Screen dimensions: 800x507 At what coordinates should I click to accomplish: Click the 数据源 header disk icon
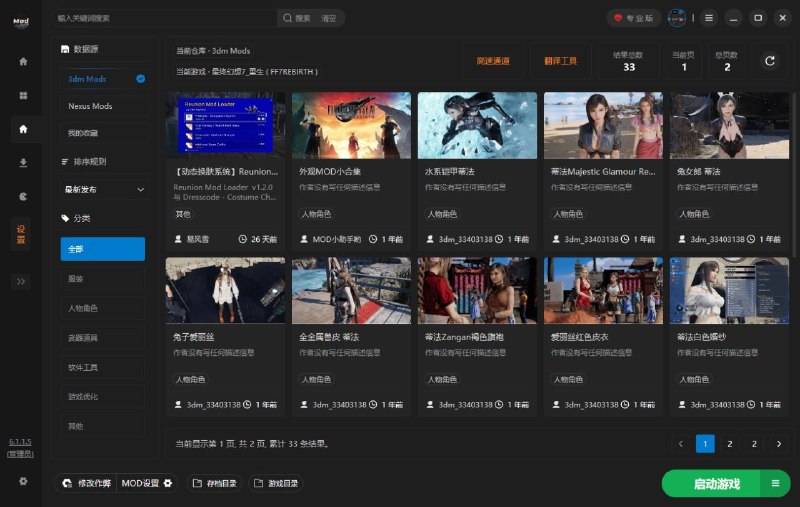click(x=65, y=49)
